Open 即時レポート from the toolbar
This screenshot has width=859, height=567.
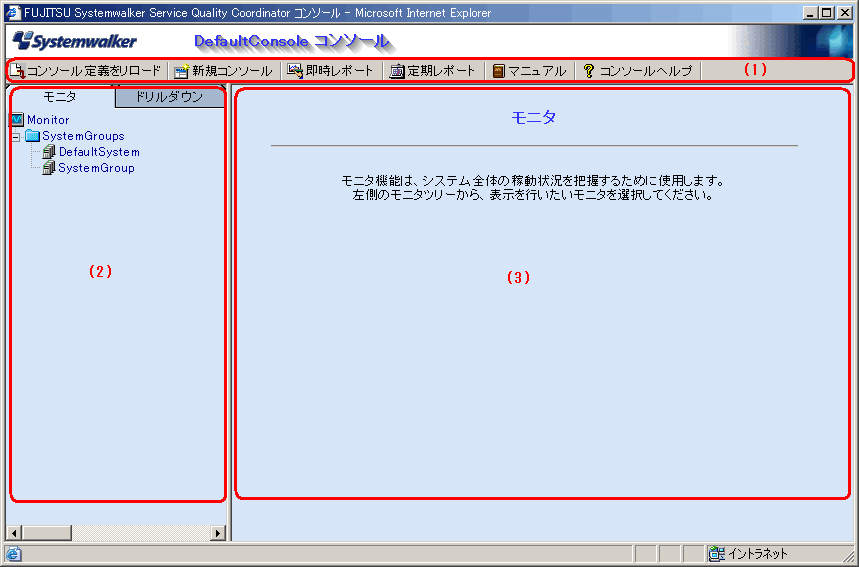pyautogui.click(x=330, y=71)
